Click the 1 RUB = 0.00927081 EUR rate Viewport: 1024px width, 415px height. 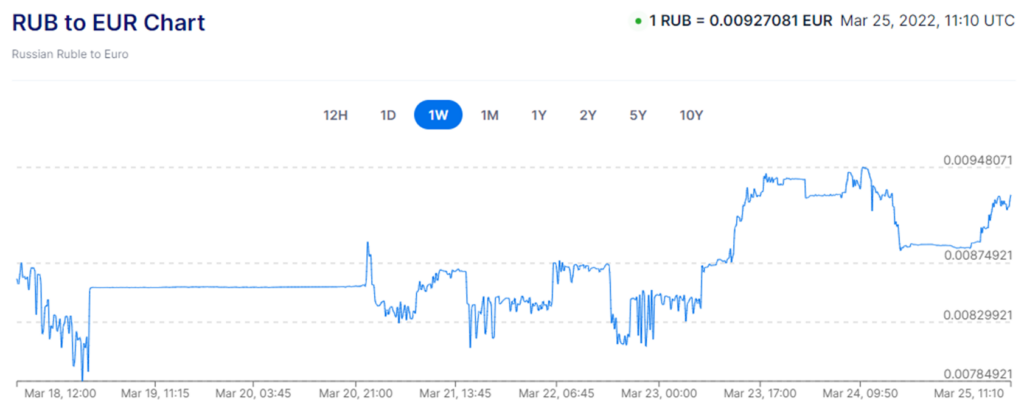741,21
